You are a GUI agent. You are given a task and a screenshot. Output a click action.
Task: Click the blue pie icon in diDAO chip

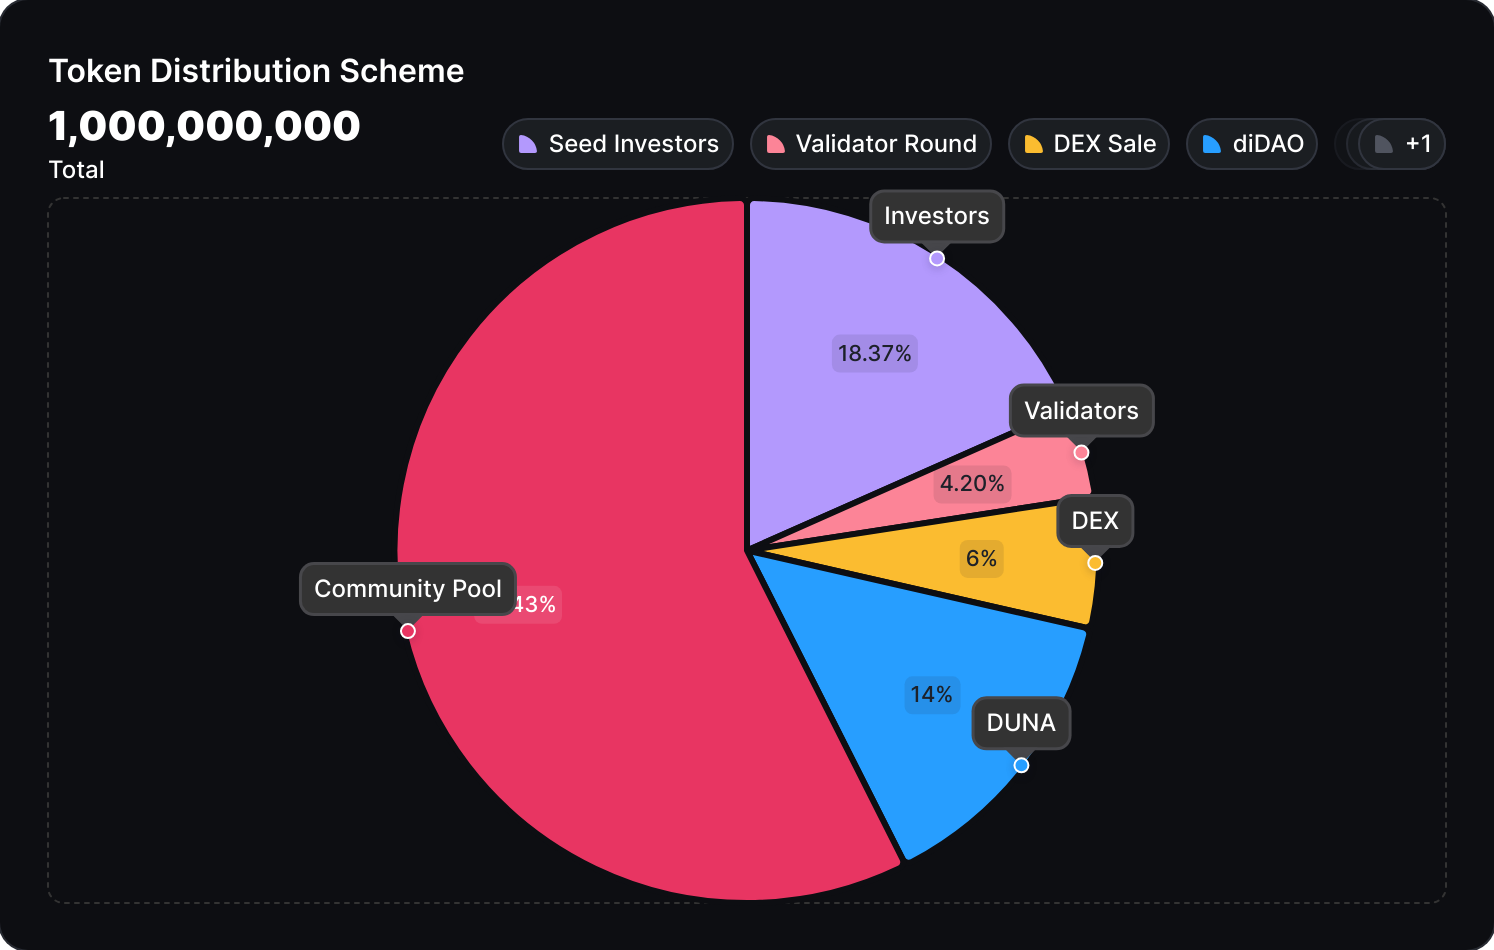(1211, 143)
